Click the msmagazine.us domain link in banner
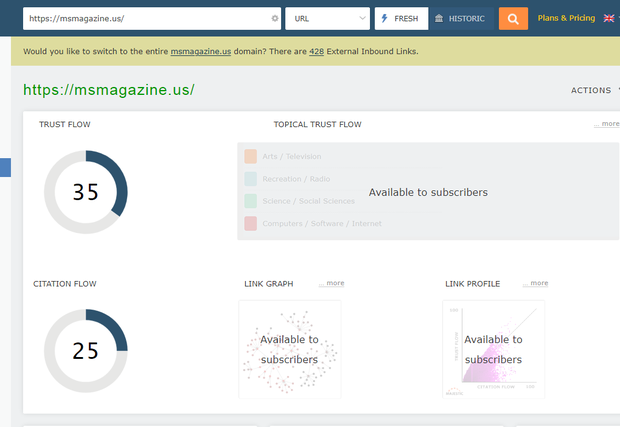The width and height of the screenshot is (620, 427). (x=200, y=51)
